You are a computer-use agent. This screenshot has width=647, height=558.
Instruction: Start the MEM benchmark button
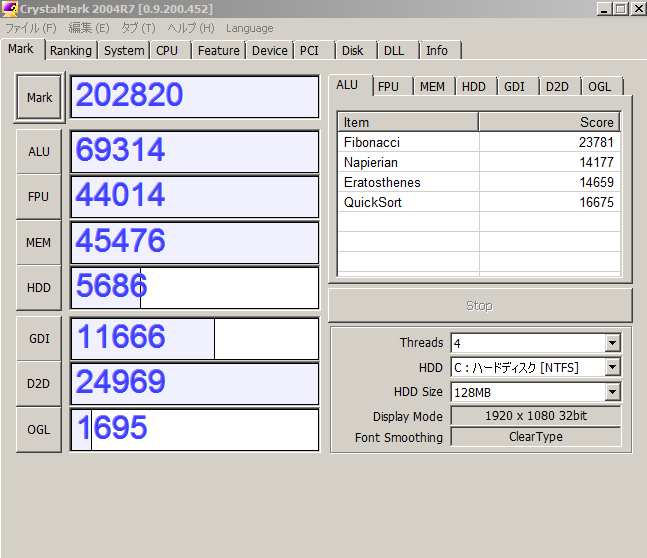pos(39,242)
